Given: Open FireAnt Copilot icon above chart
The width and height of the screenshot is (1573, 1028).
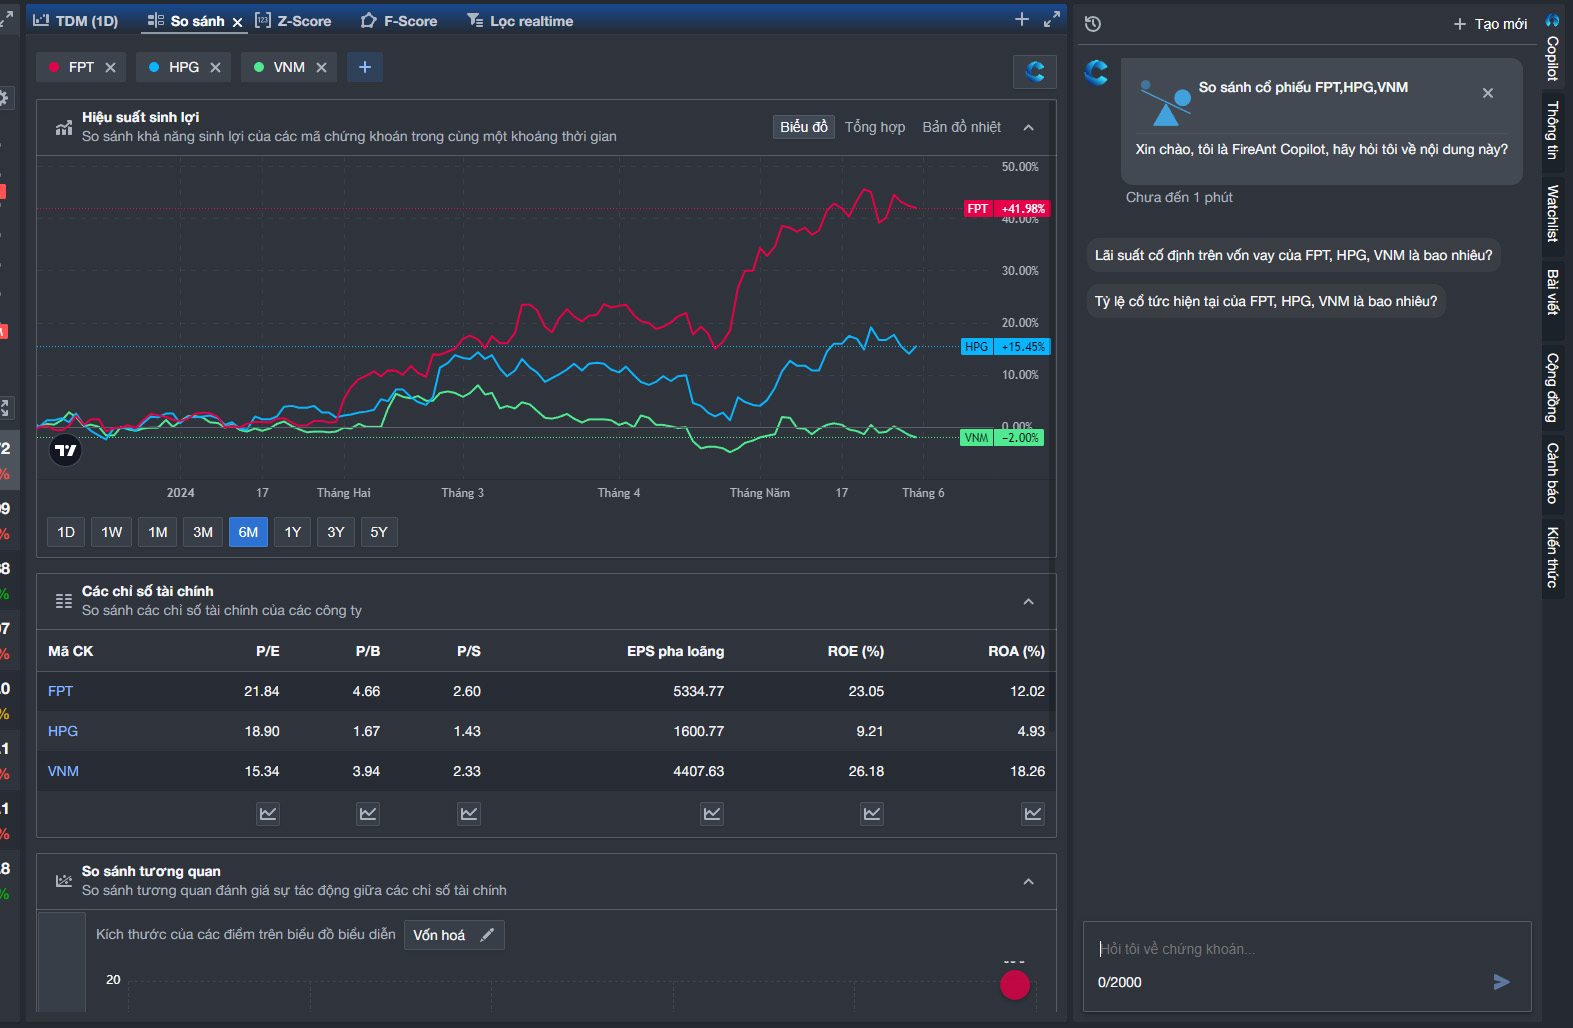Looking at the screenshot, I should tap(1035, 71).
